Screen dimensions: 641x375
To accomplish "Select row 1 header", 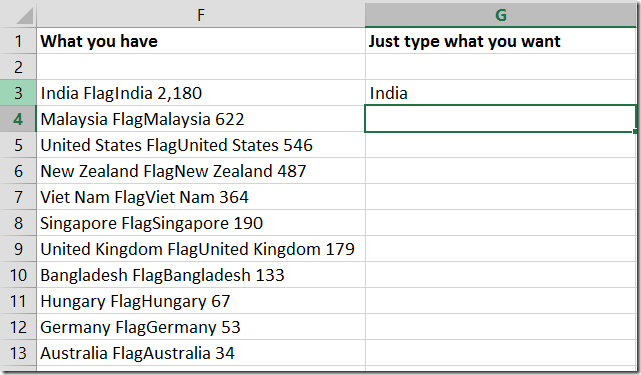I will pyautogui.click(x=18, y=41).
